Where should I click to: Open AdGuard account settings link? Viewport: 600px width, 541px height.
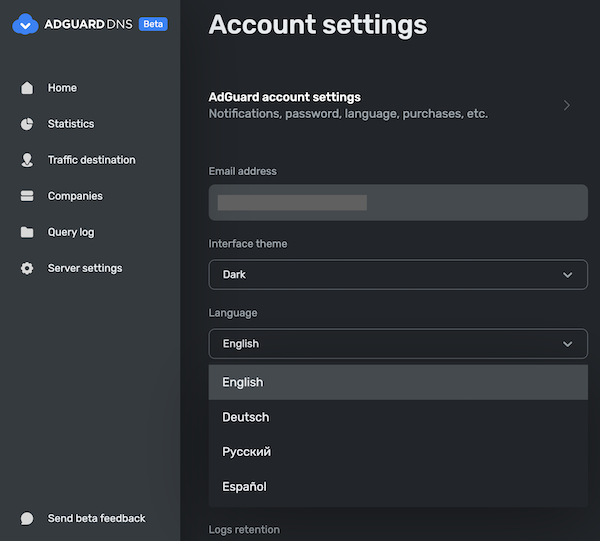[389, 105]
